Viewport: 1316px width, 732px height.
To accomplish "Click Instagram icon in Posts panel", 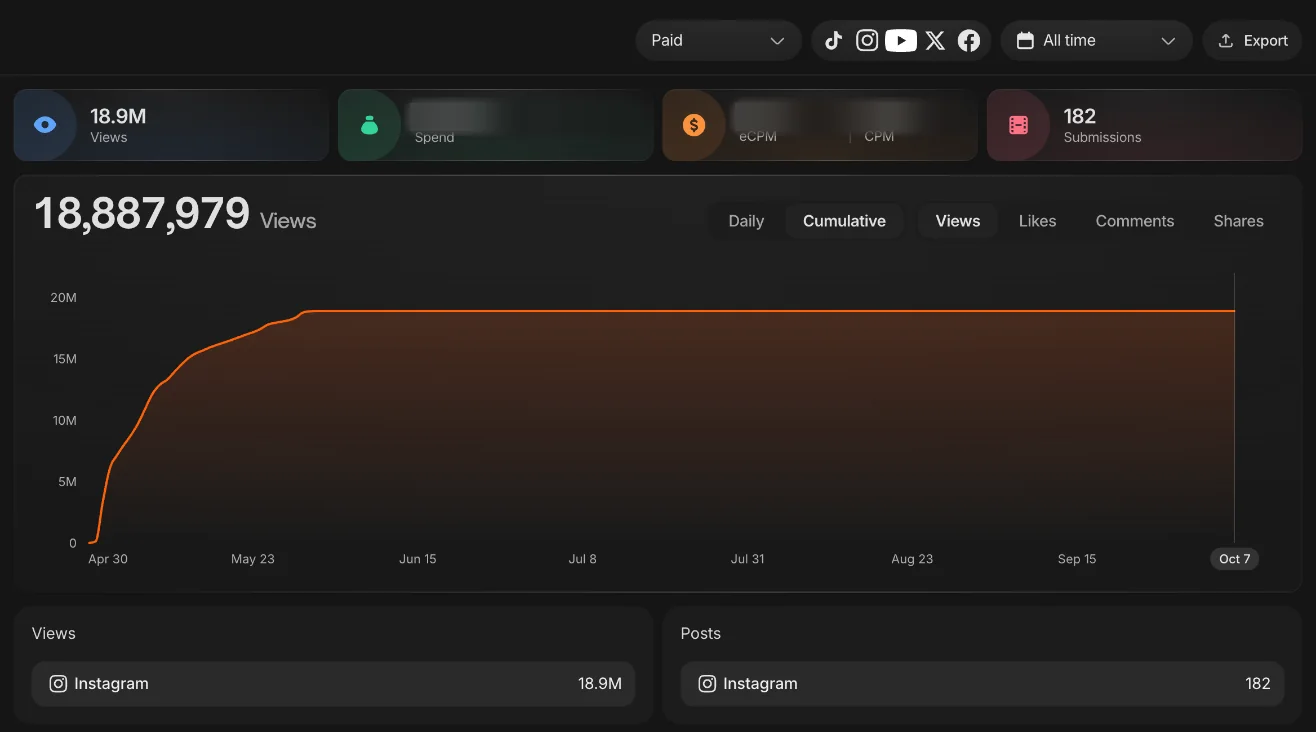I will (x=707, y=684).
